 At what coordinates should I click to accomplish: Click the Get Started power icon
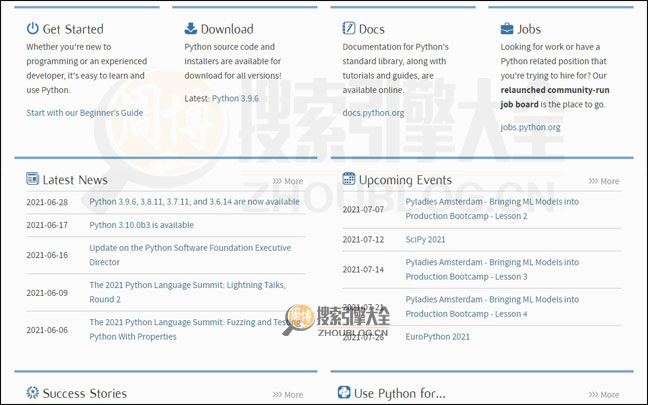[x=33, y=29]
